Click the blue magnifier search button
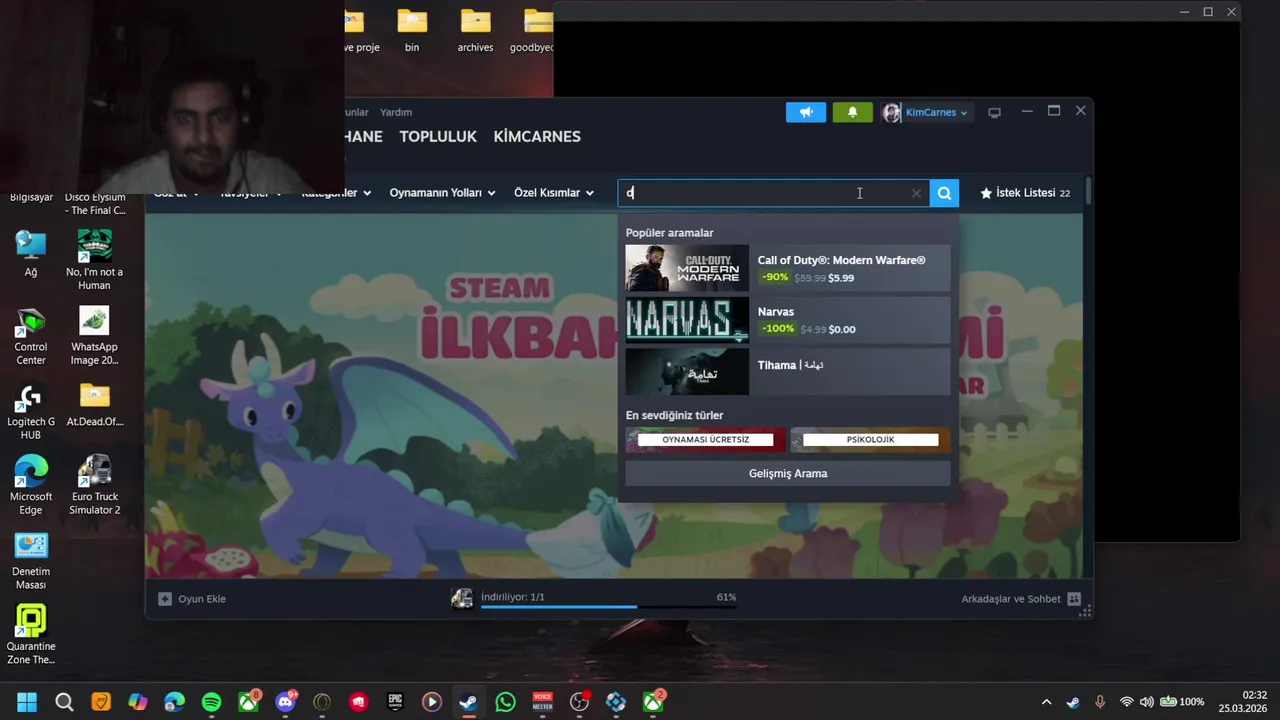This screenshot has height=720, width=1280. pos(944,193)
